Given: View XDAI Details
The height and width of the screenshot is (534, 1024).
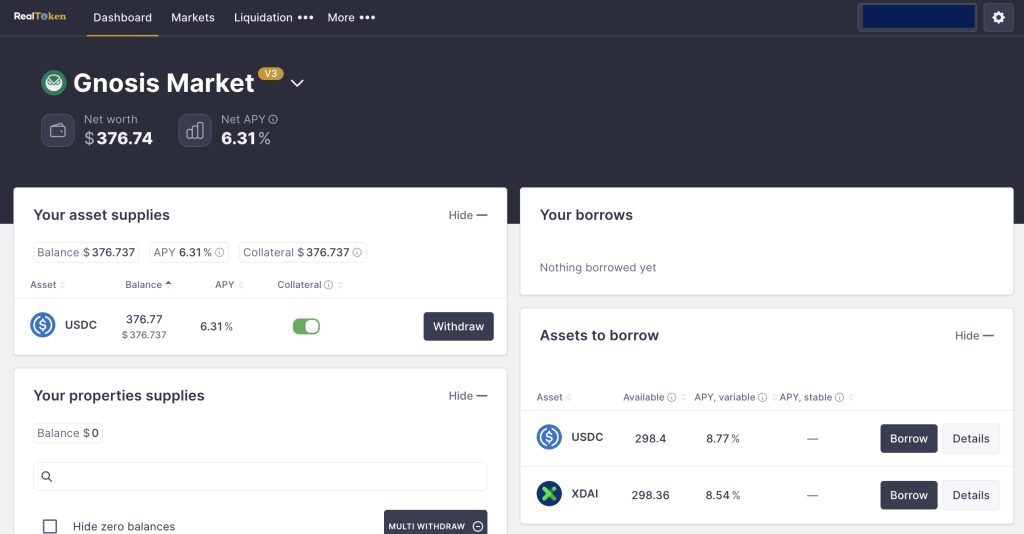Looking at the screenshot, I should (x=970, y=495).
